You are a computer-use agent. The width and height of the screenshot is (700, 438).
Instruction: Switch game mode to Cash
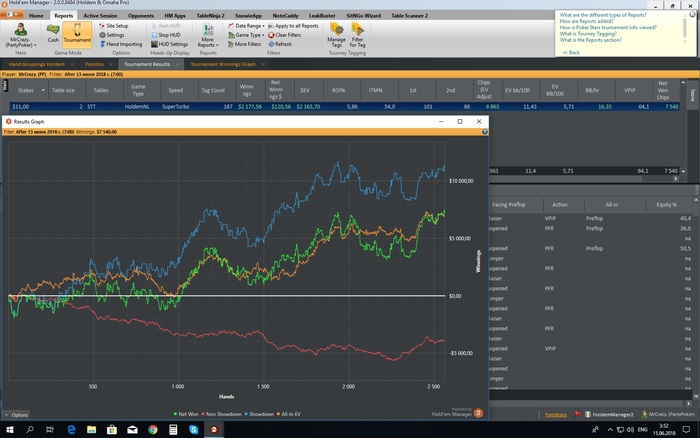(53, 33)
